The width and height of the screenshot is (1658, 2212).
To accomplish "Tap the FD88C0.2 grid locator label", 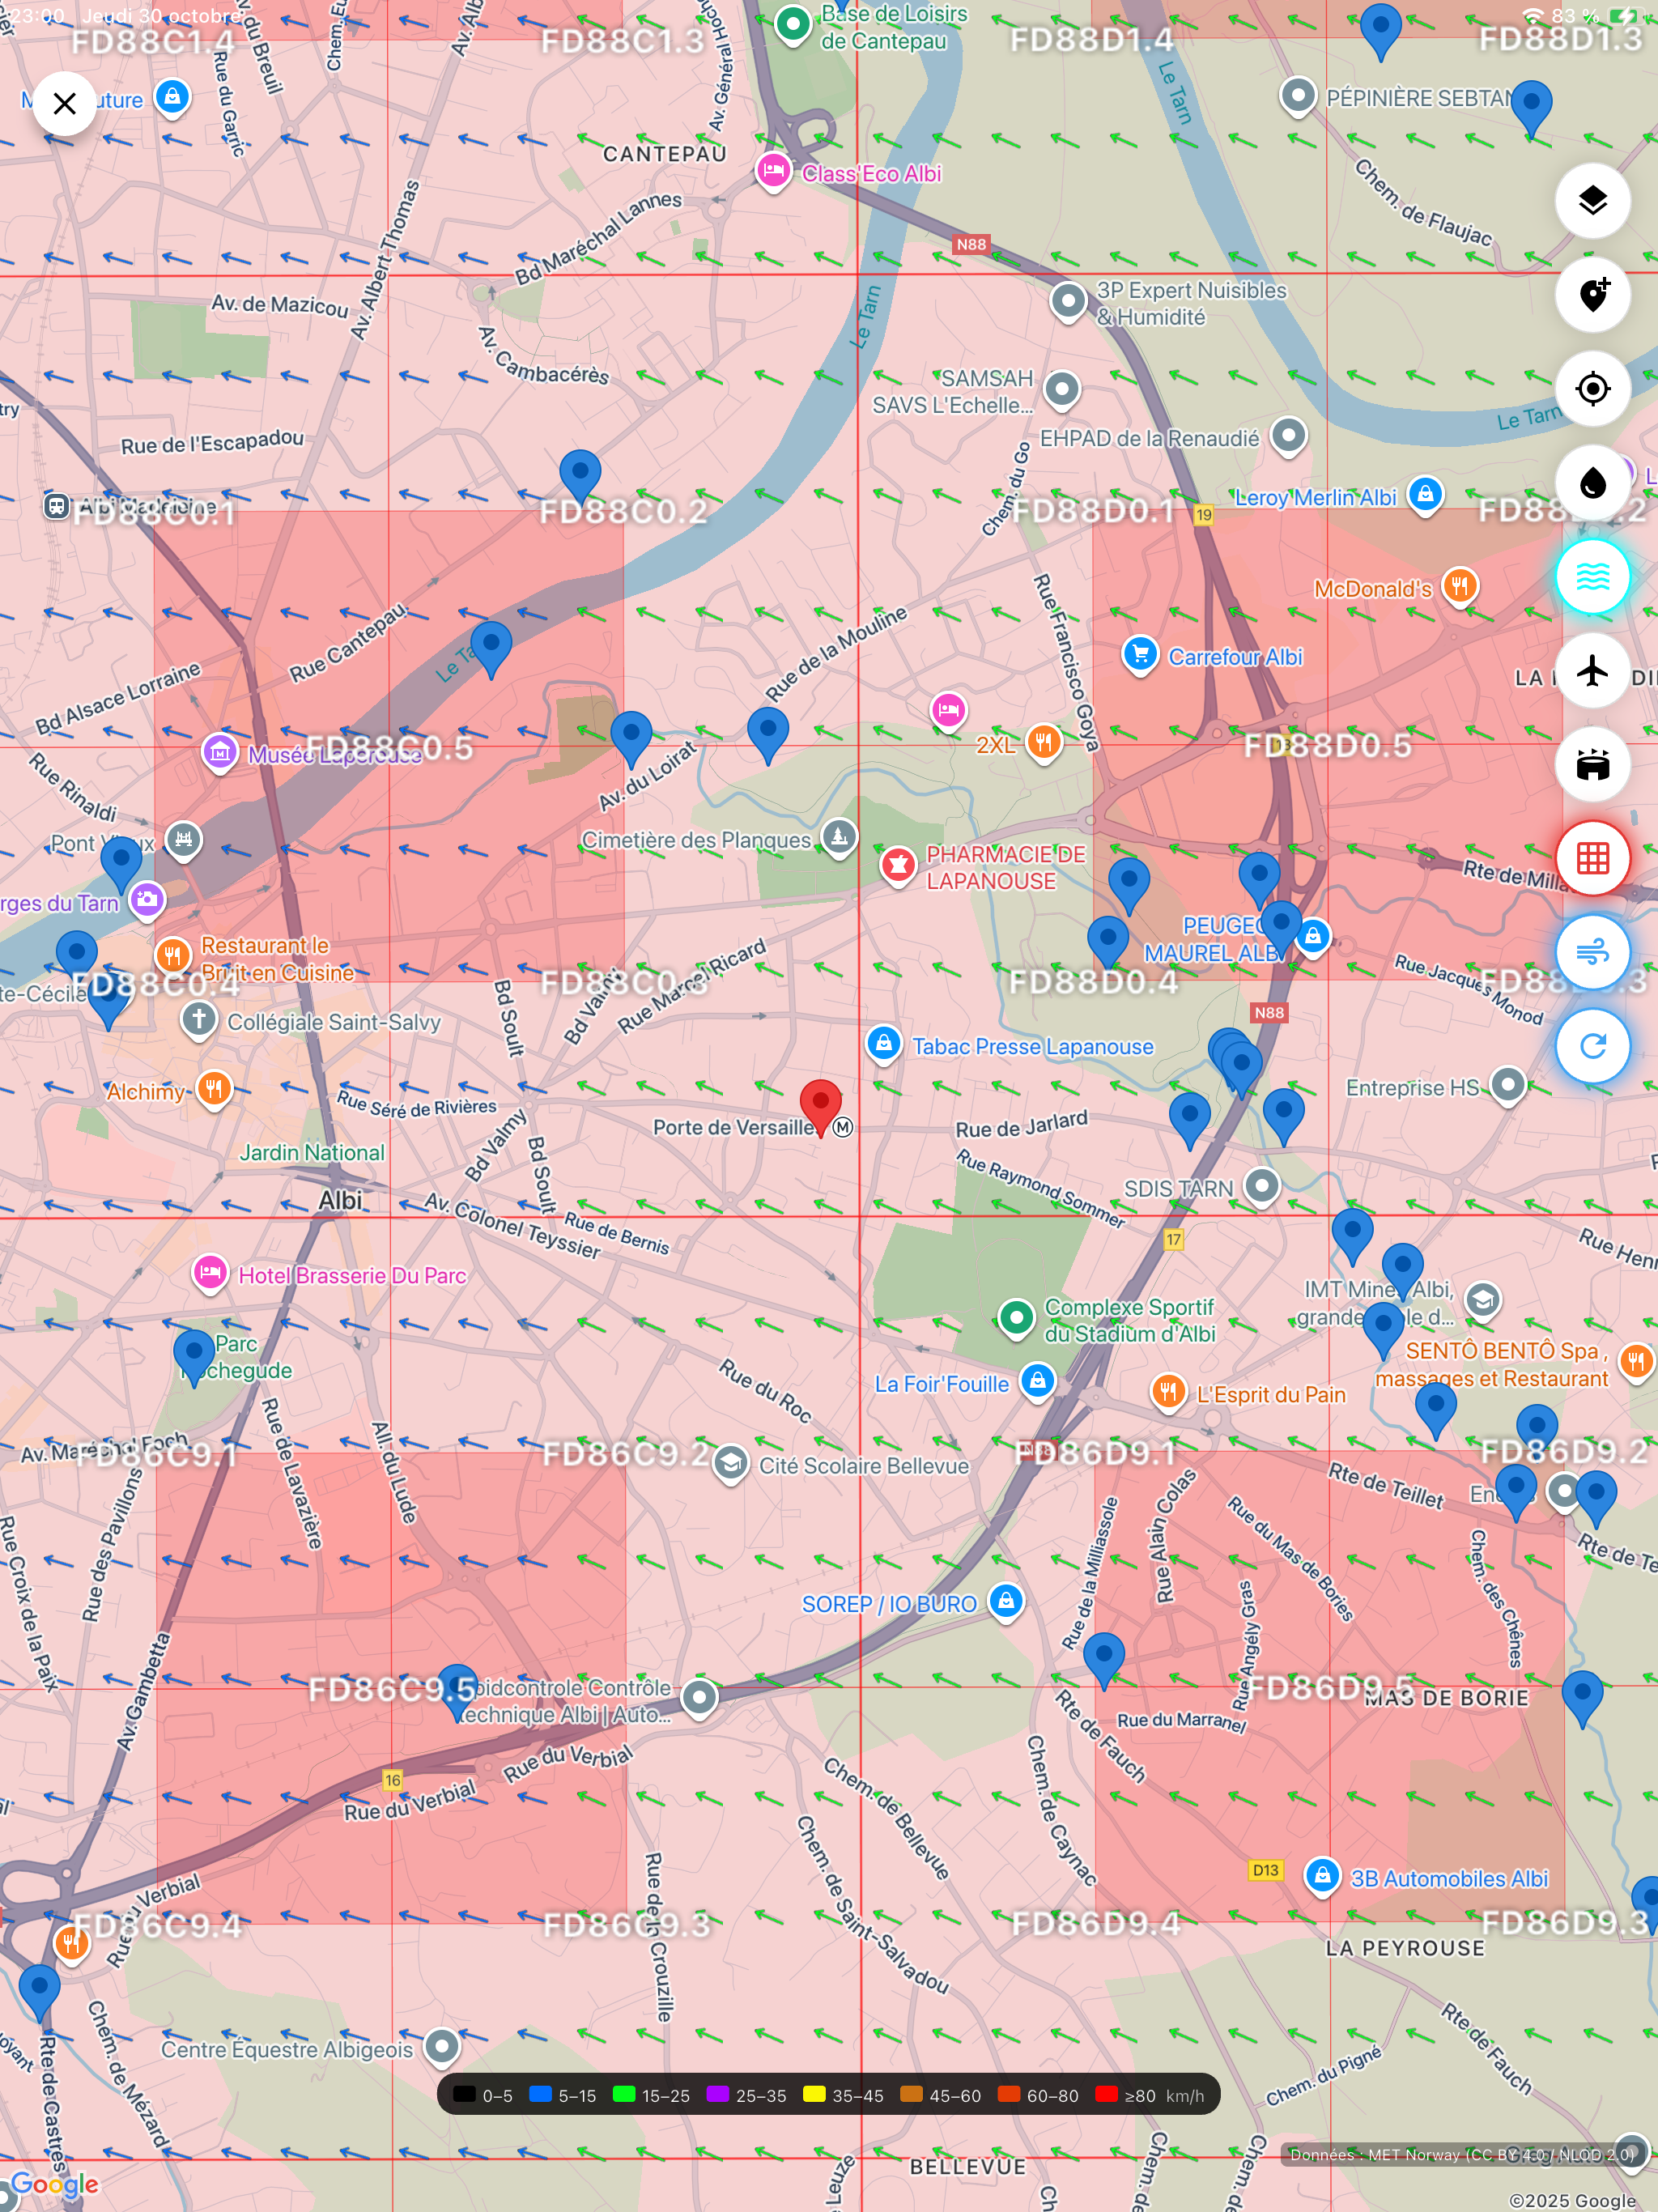I will coord(623,511).
